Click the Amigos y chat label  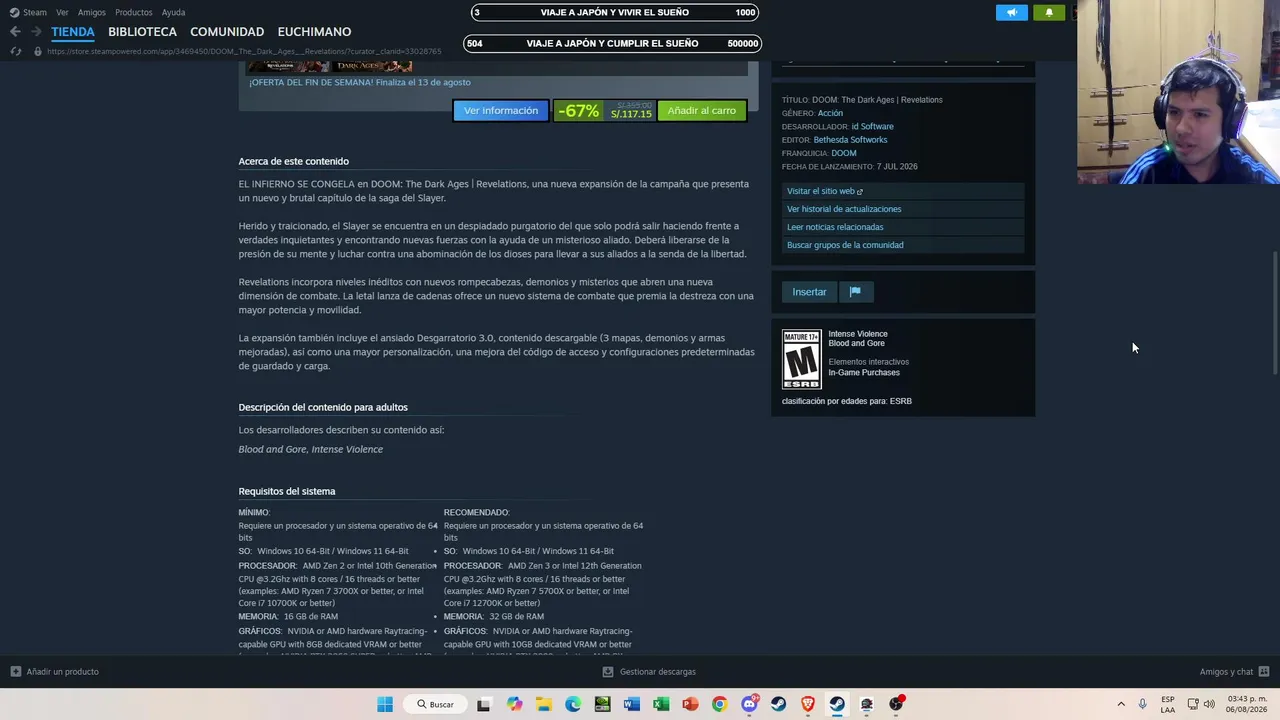tap(1227, 672)
